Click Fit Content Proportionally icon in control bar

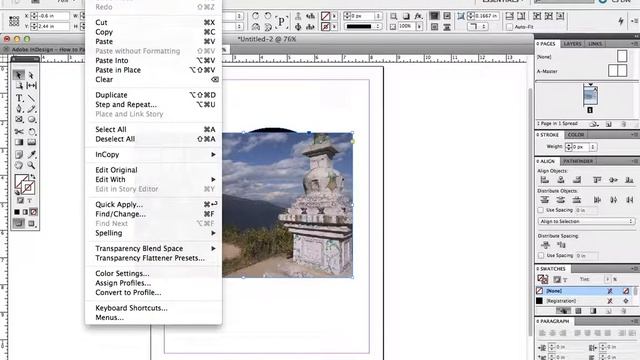coord(521,16)
